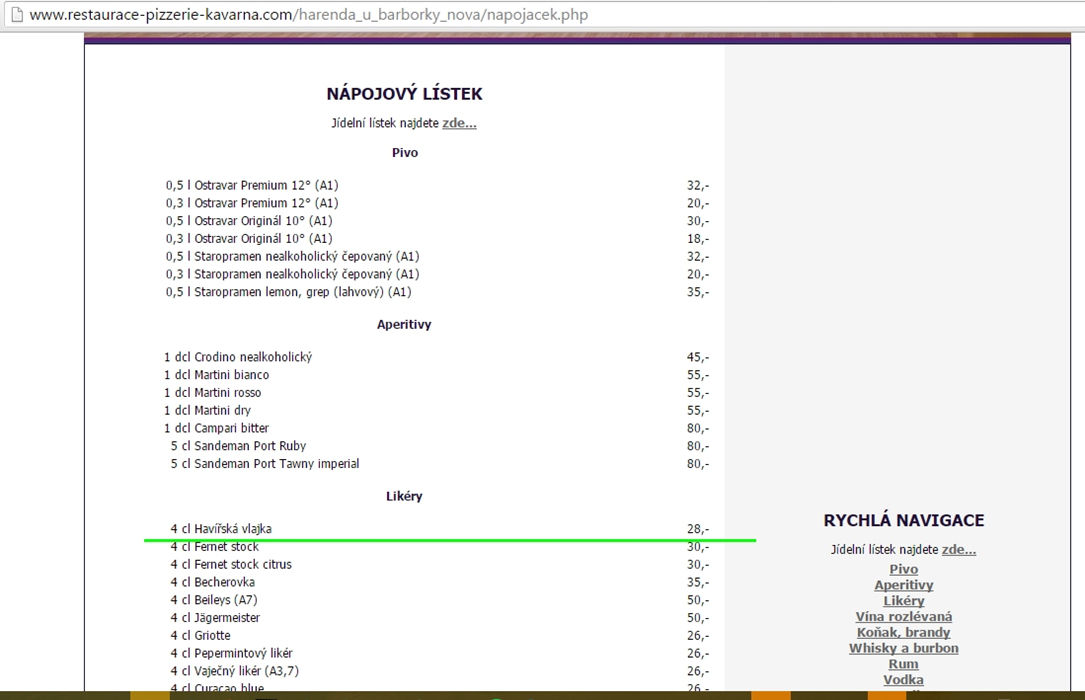
Task: Open Rum navigation link
Action: pyautogui.click(x=904, y=664)
